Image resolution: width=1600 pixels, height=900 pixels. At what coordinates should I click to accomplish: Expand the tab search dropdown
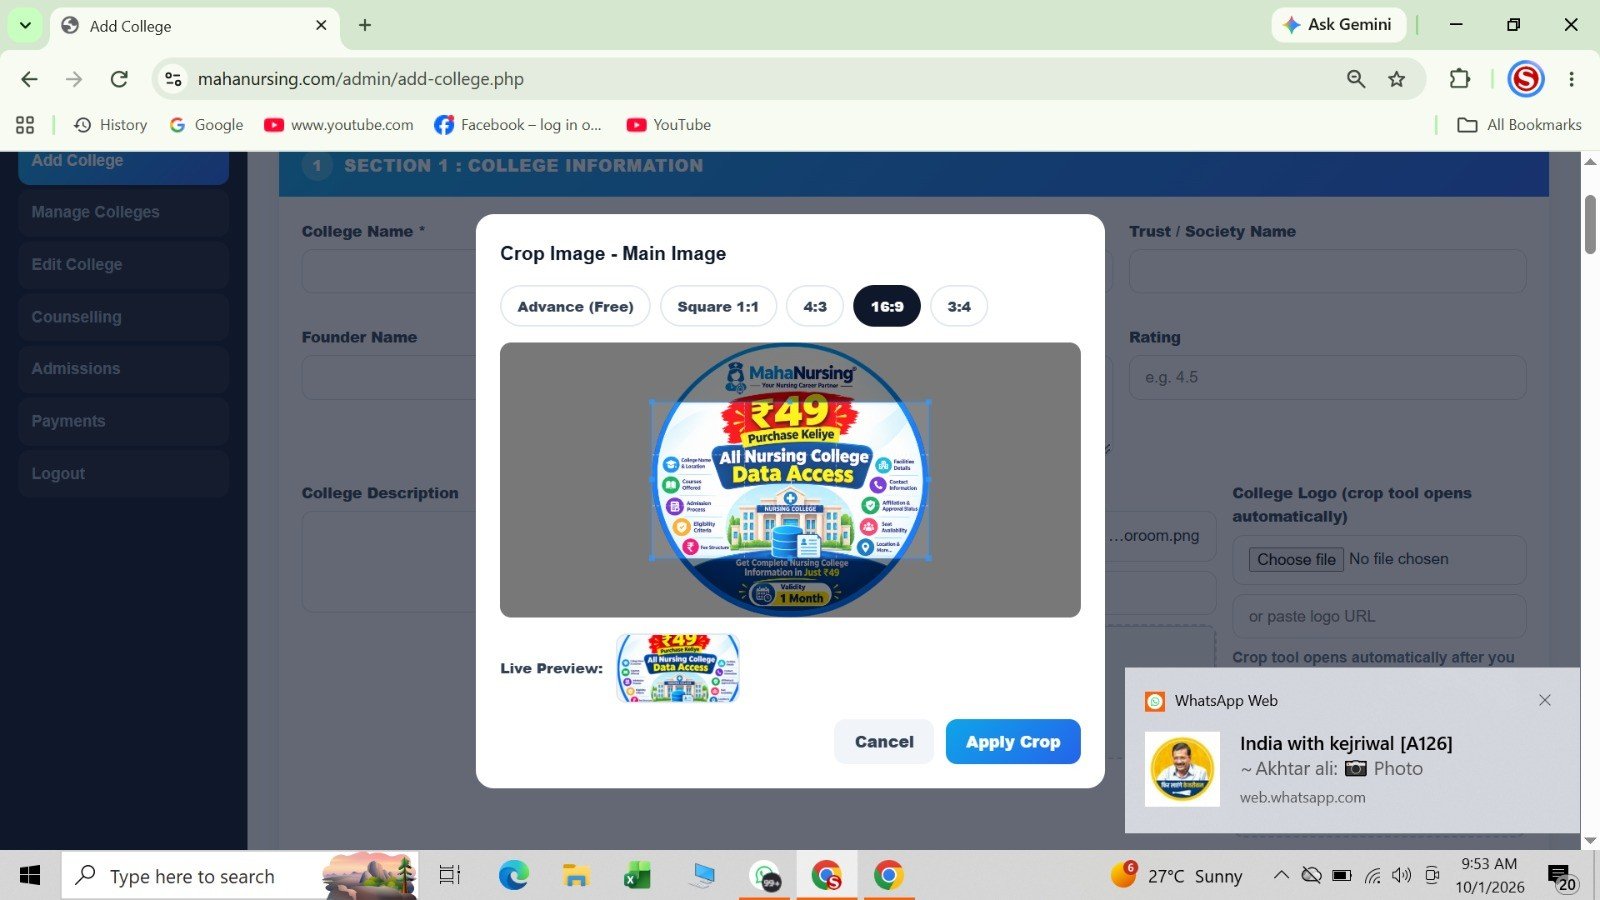coord(25,25)
